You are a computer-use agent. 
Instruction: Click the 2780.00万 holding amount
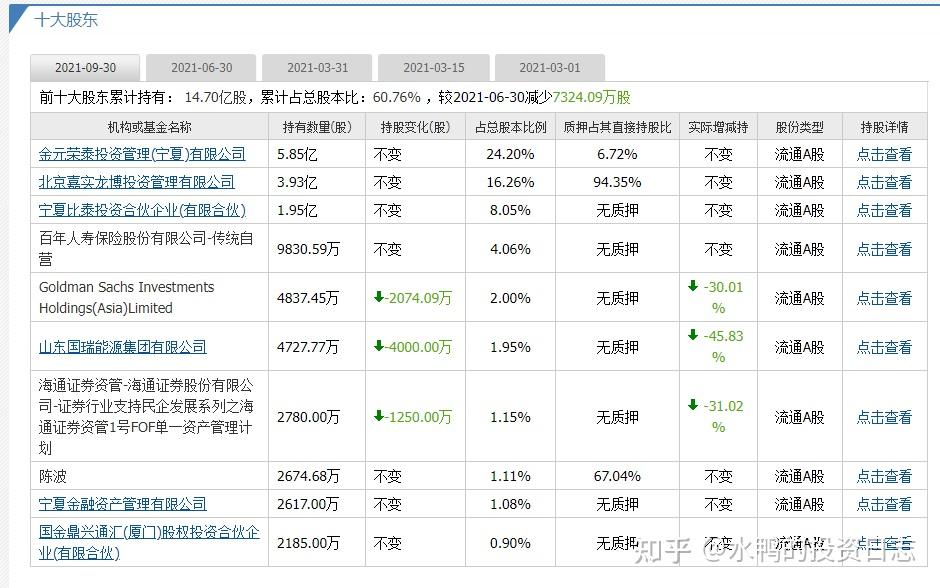tap(308, 417)
